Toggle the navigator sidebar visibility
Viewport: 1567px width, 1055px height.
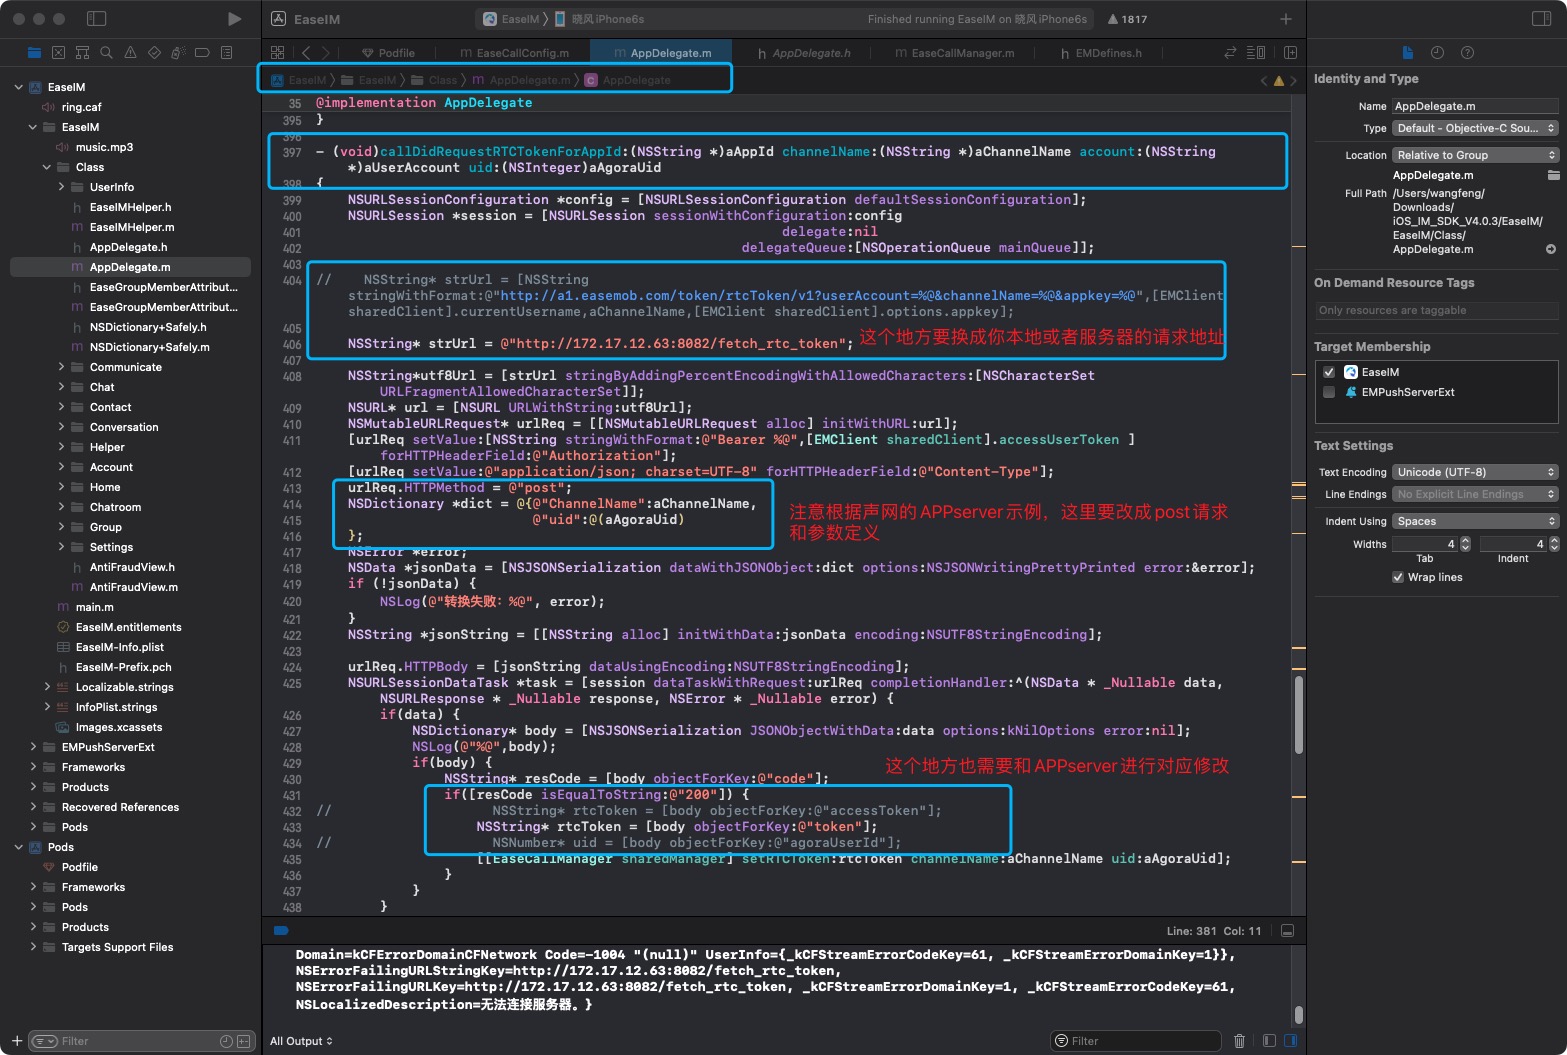[96, 19]
